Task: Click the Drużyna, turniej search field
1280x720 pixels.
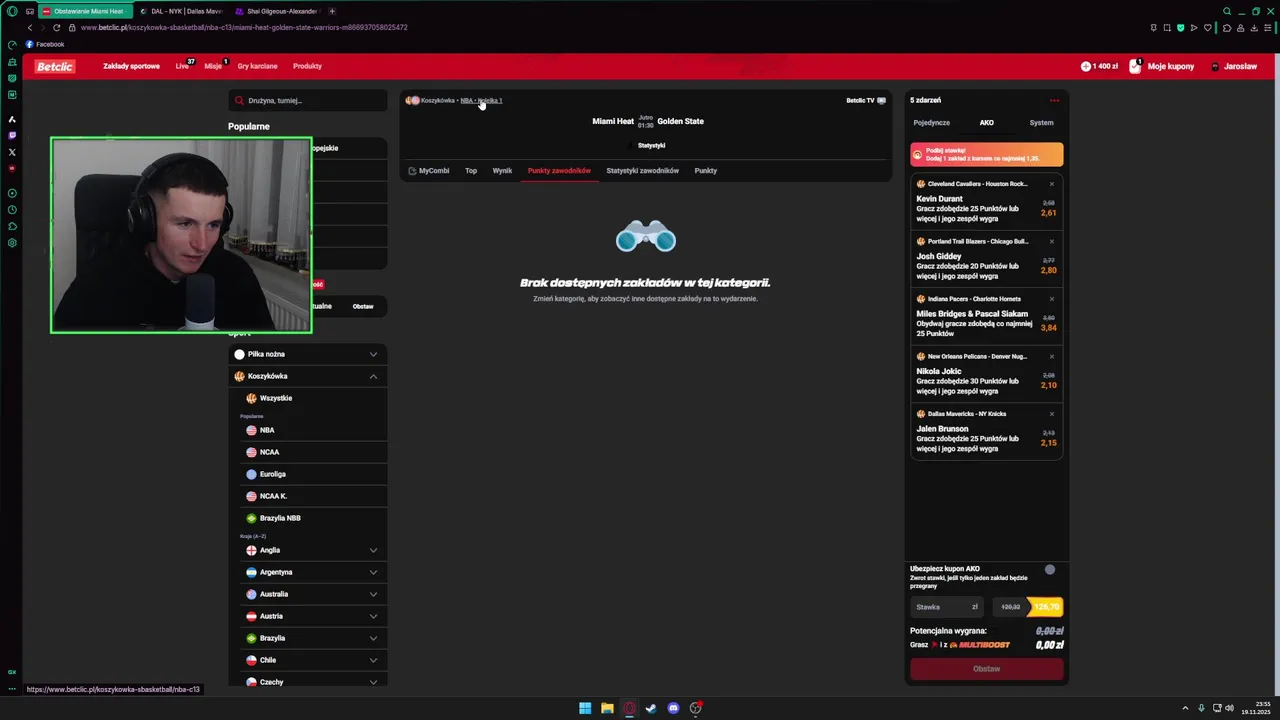Action: (x=308, y=100)
